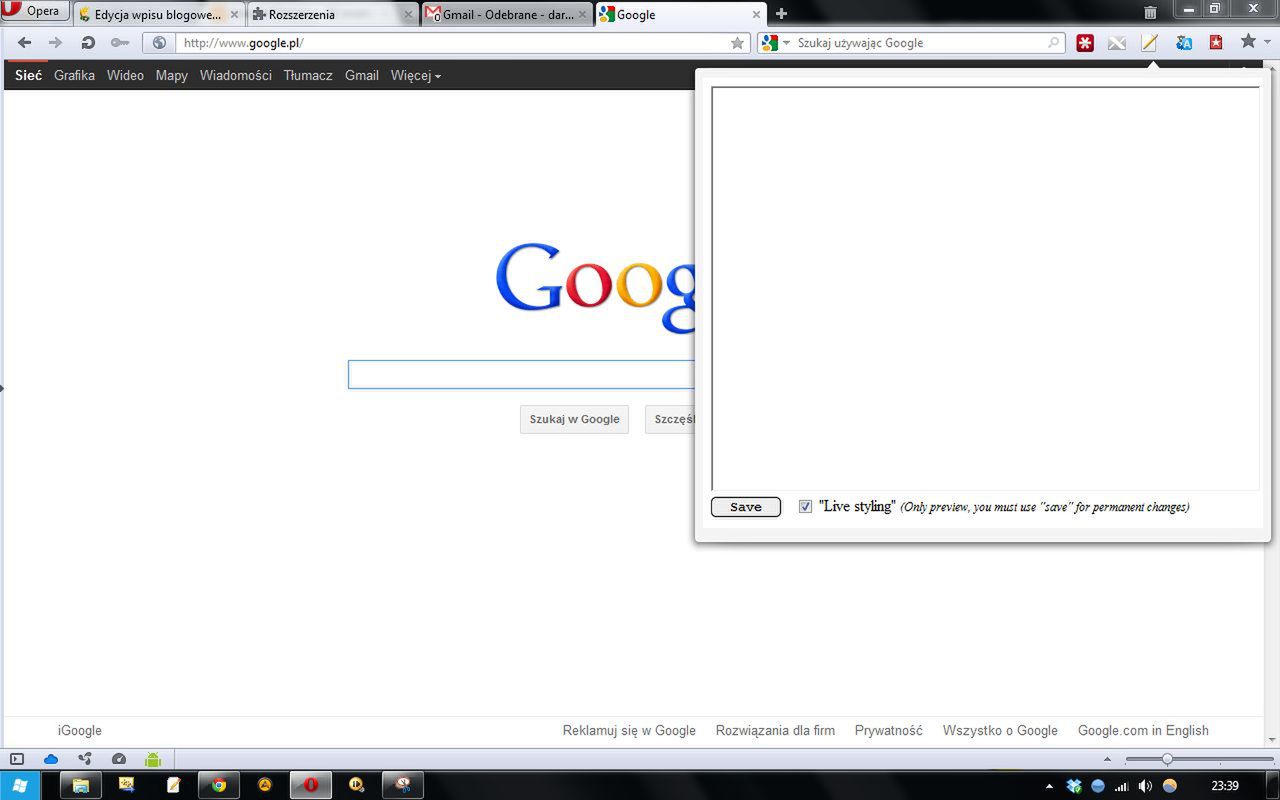Go back with the Opera back arrow
This screenshot has height=800, width=1280.
click(x=24, y=43)
